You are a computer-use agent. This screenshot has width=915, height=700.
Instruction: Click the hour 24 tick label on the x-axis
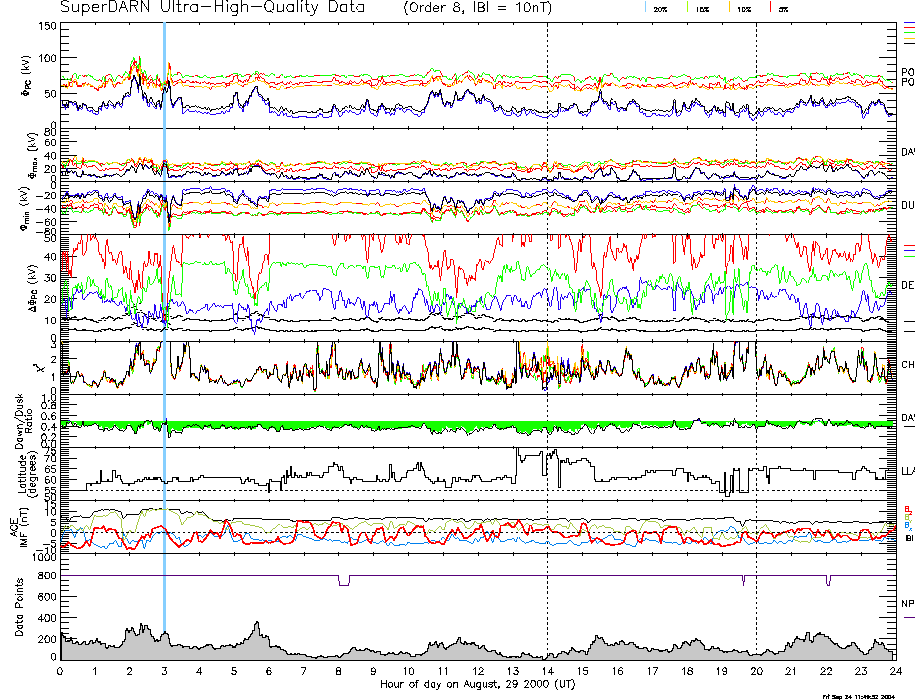[896, 671]
